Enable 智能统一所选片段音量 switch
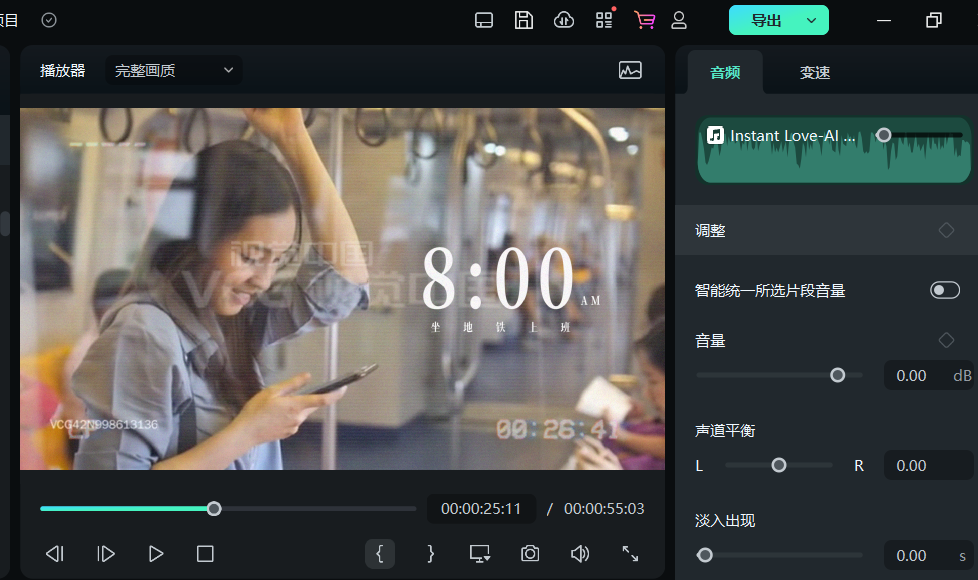 pyautogui.click(x=944, y=289)
